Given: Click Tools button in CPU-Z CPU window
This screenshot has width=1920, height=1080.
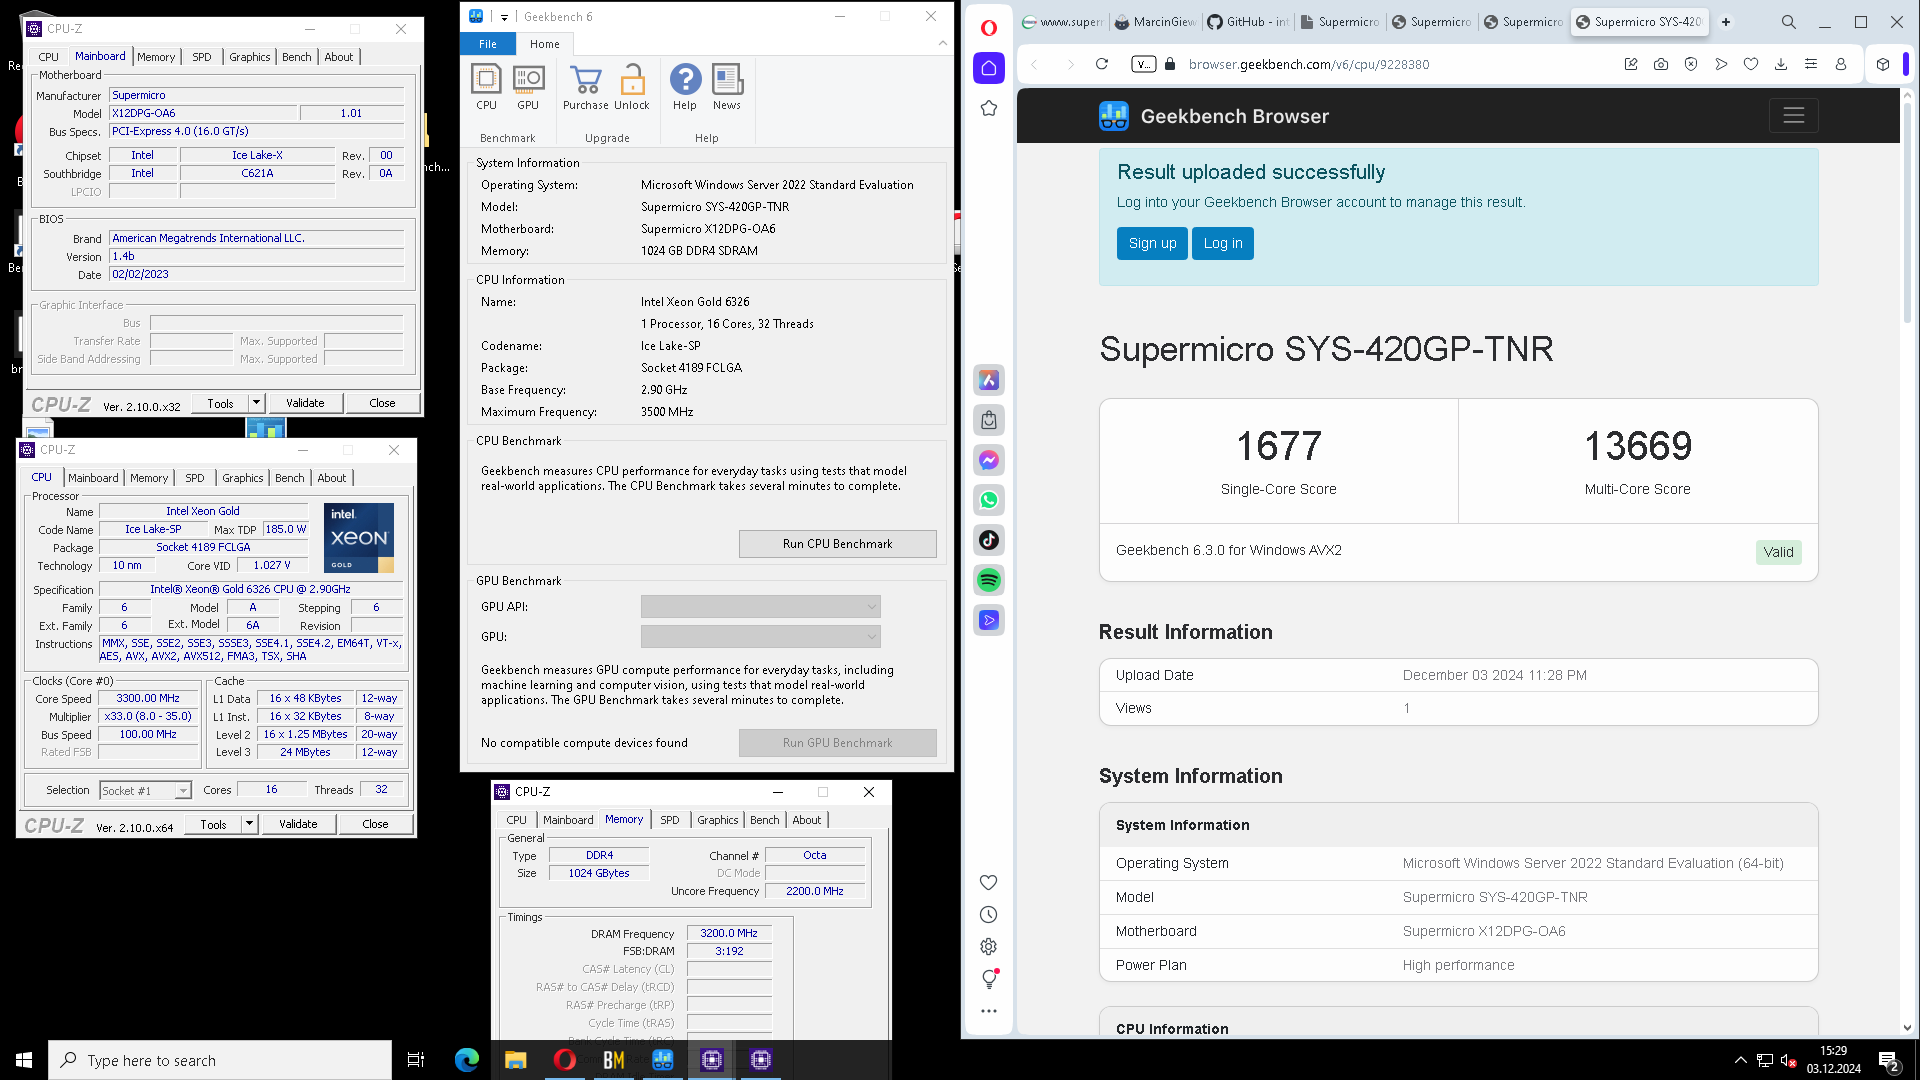Looking at the screenshot, I should coord(213,824).
